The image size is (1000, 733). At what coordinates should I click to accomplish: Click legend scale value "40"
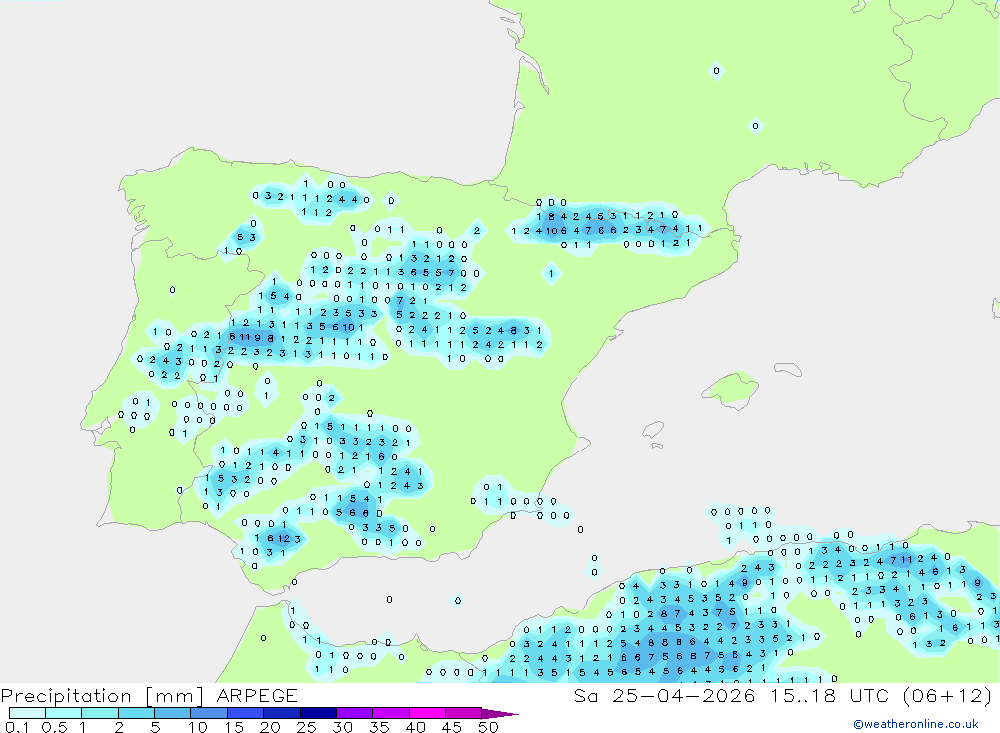(415, 727)
